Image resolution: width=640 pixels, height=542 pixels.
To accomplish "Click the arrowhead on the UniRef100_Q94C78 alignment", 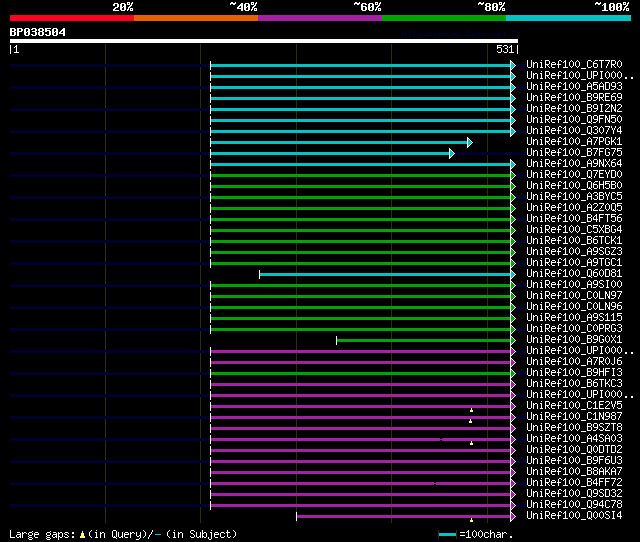I will point(513,506).
